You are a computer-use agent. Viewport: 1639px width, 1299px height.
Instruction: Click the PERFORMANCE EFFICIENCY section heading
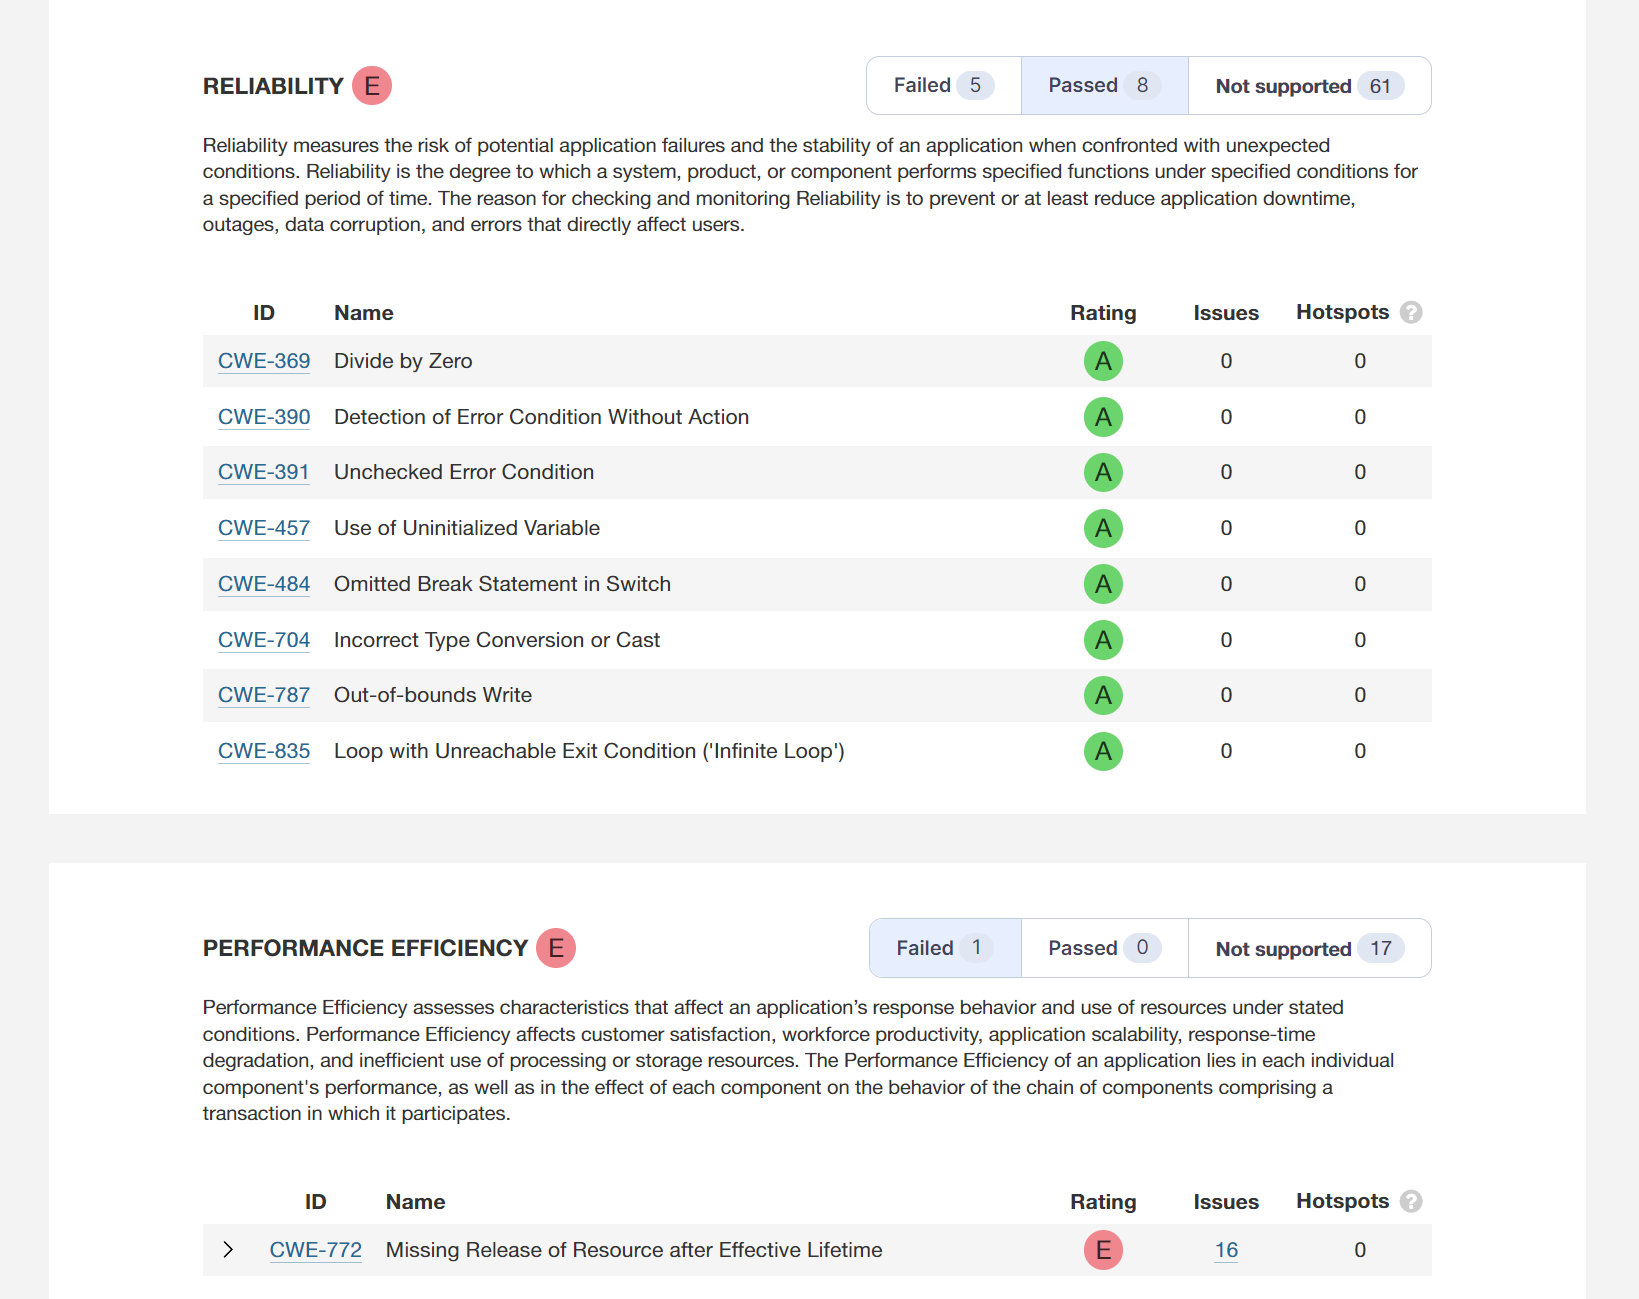[365, 948]
